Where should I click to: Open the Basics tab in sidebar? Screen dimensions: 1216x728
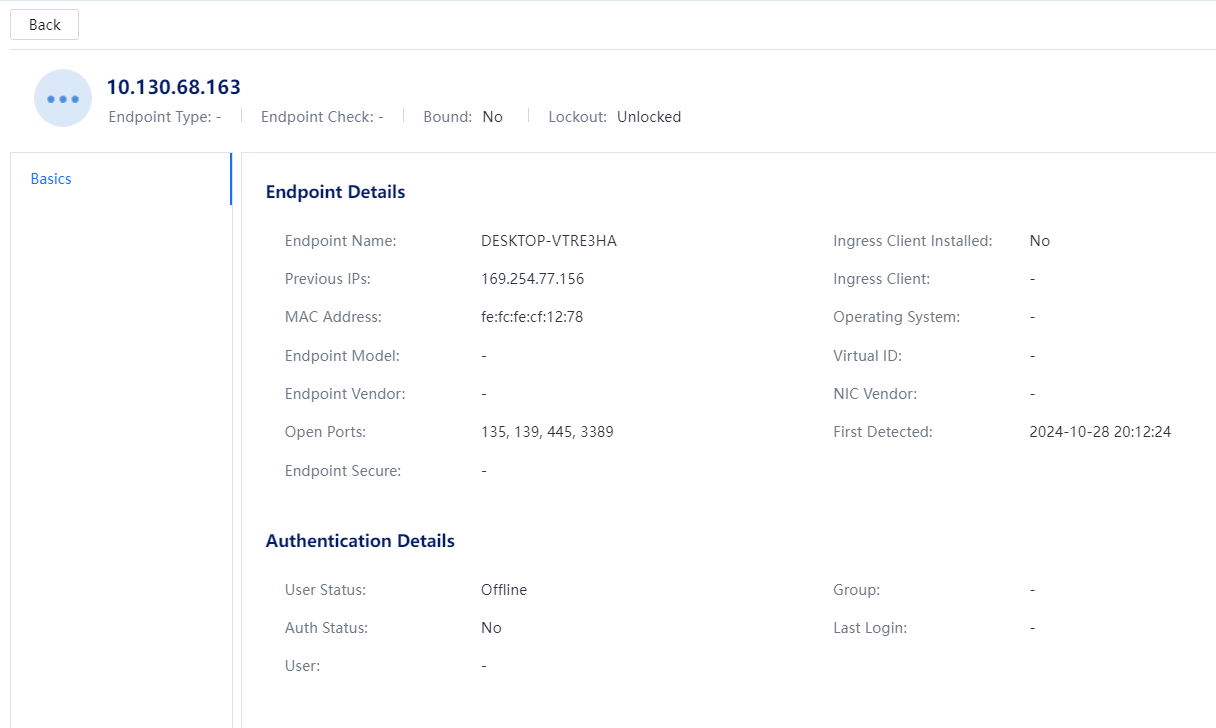pyautogui.click(x=51, y=179)
